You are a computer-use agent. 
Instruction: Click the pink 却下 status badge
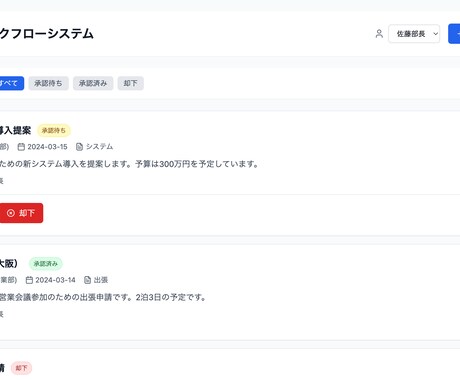21,368
